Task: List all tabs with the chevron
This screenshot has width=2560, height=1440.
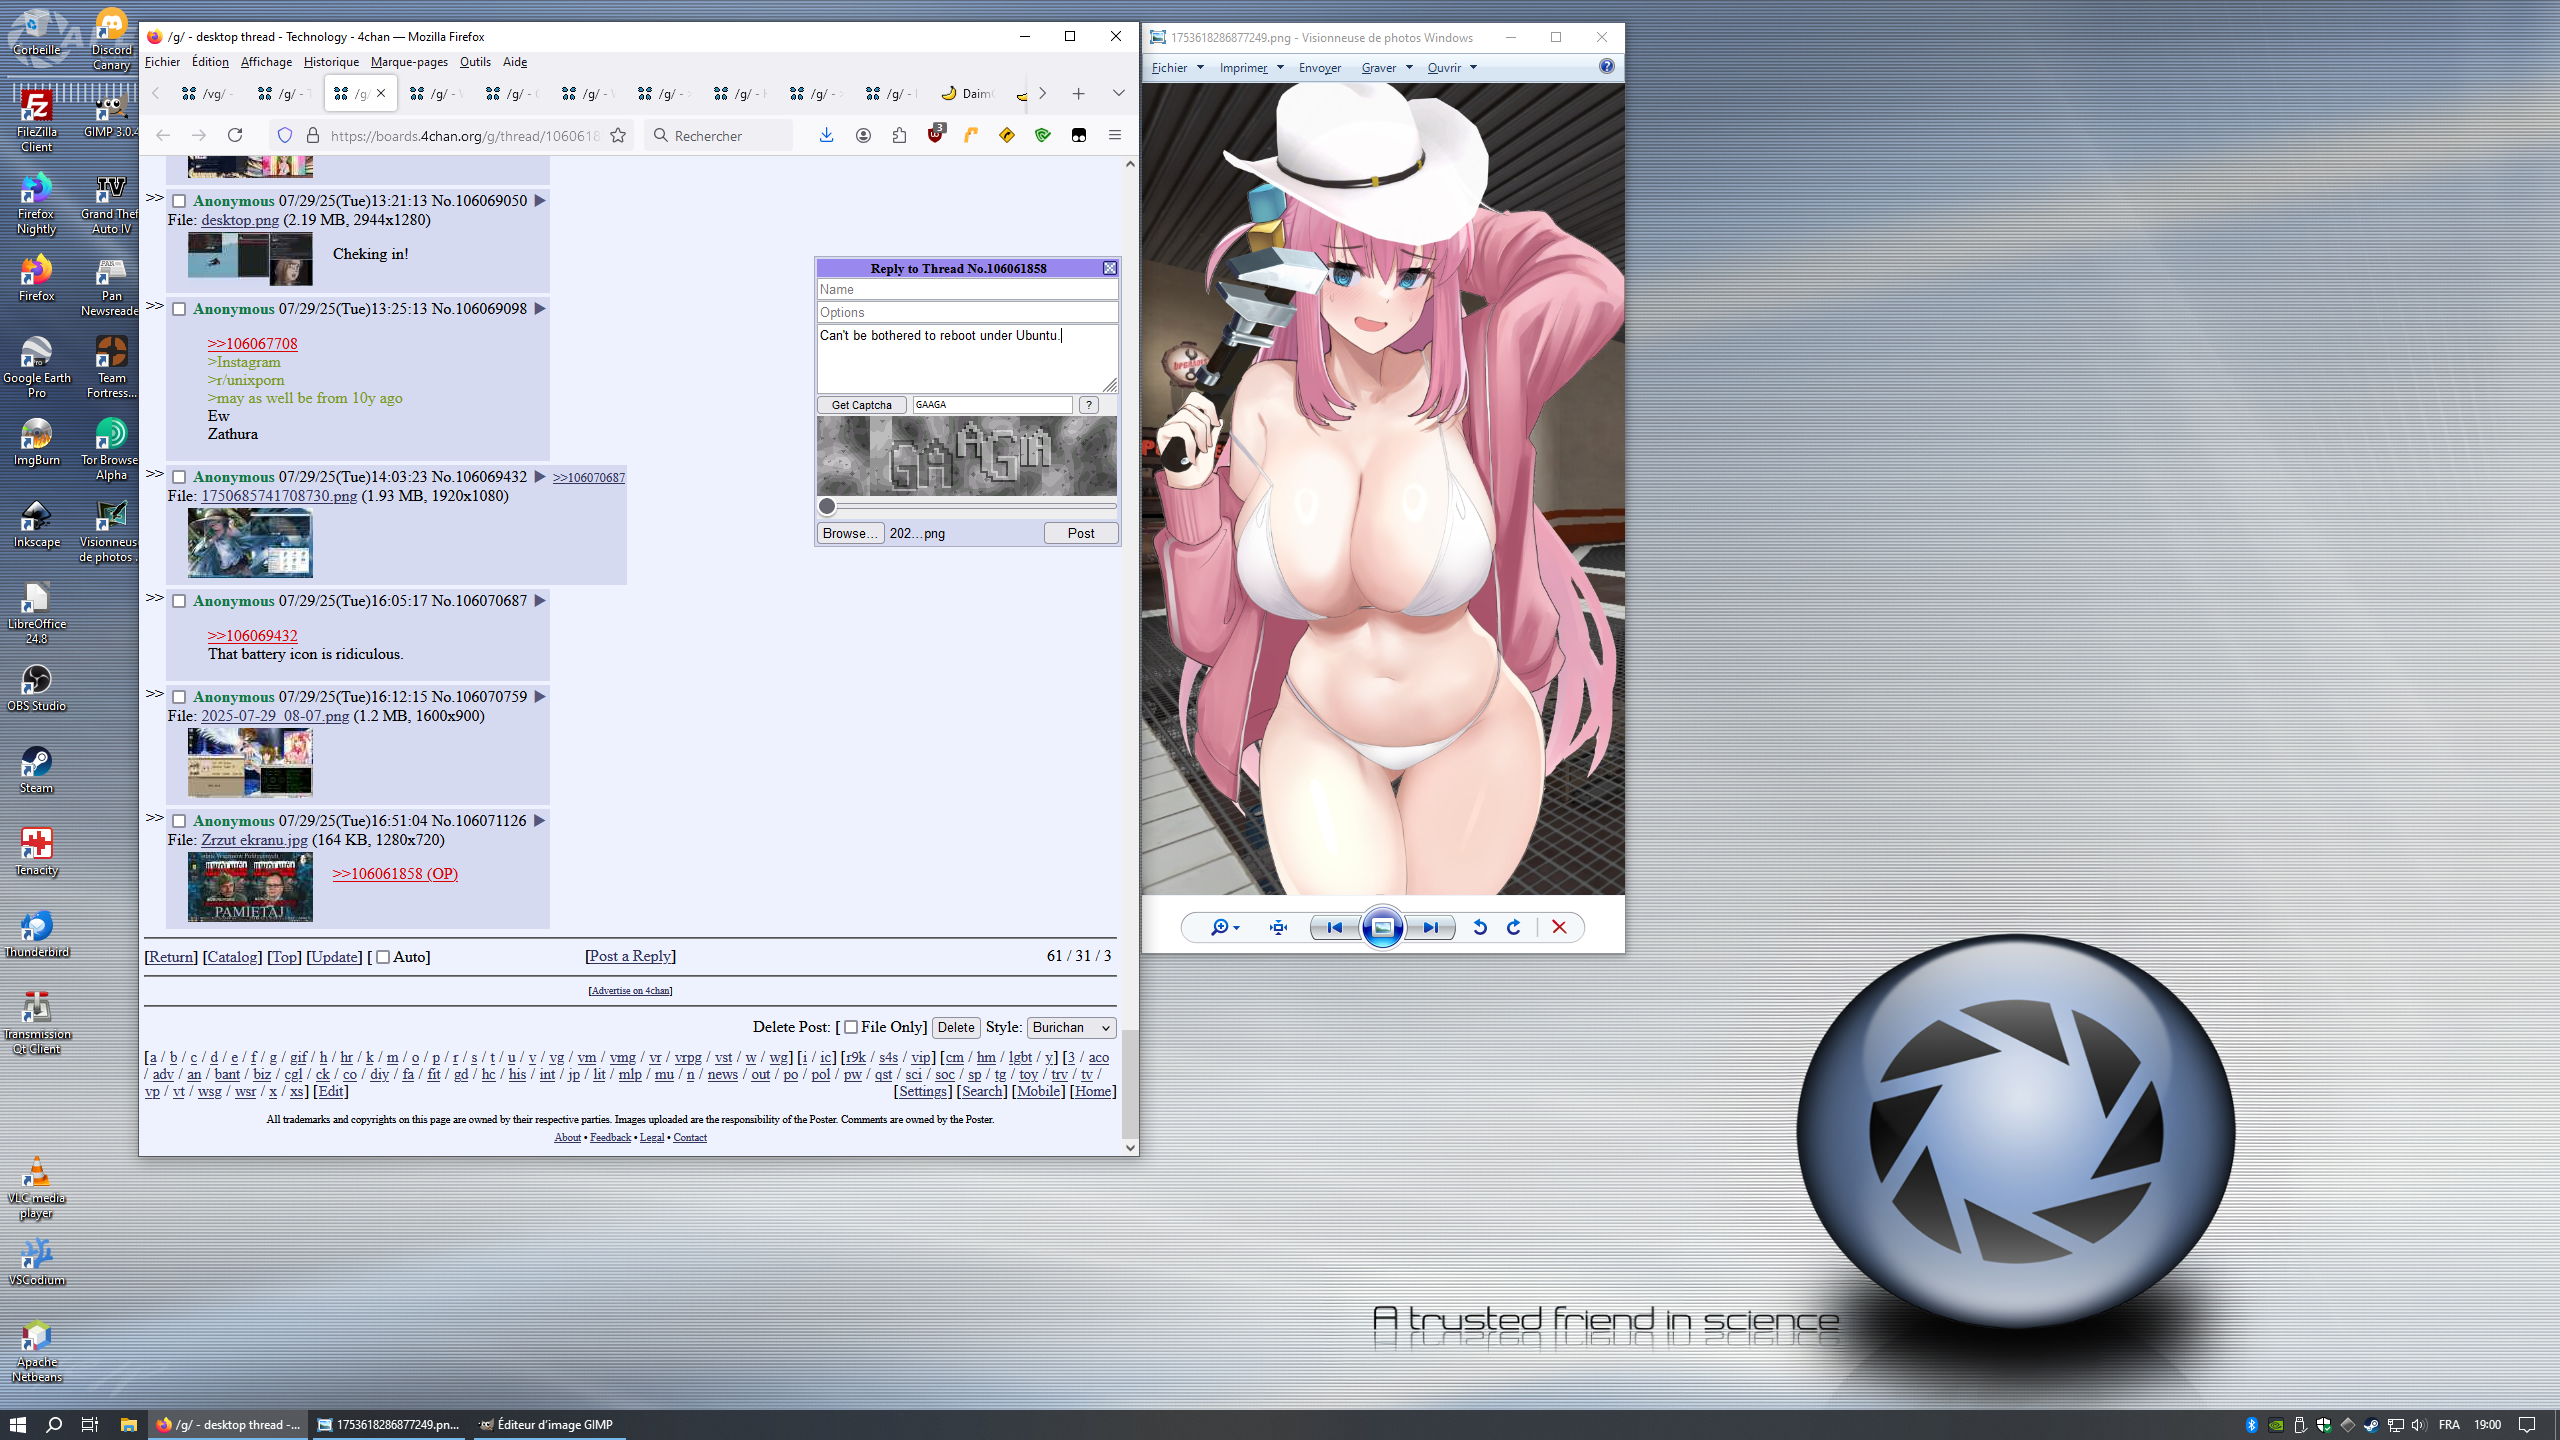Action: 1118,93
